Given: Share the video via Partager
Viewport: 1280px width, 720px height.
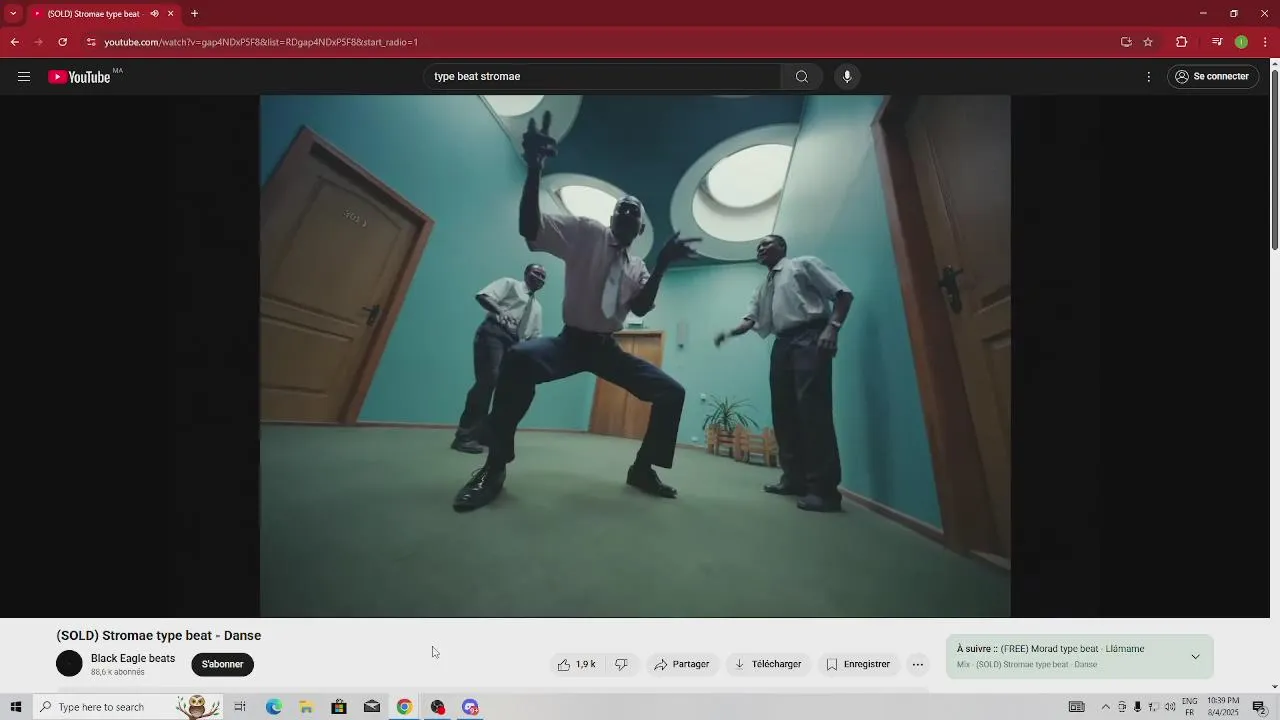Looking at the screenshot, I should pos(682,664).
